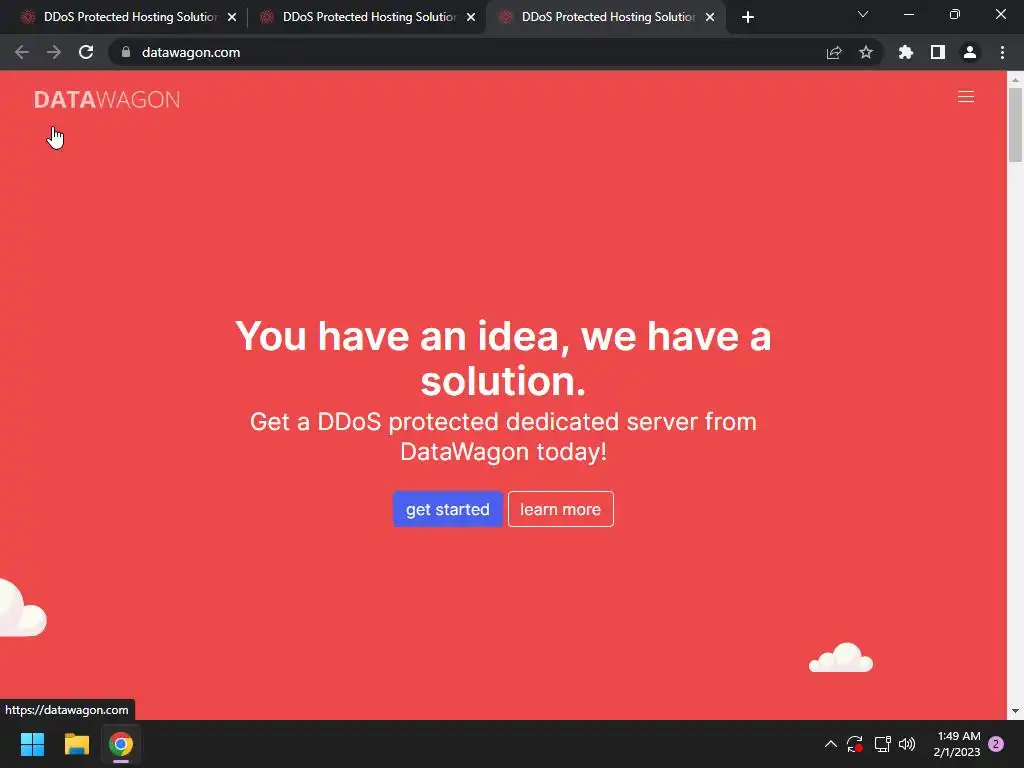Open a new tab with plus button
The width and height of the screenshot is (1024, 768).
[x=748, y=17]
